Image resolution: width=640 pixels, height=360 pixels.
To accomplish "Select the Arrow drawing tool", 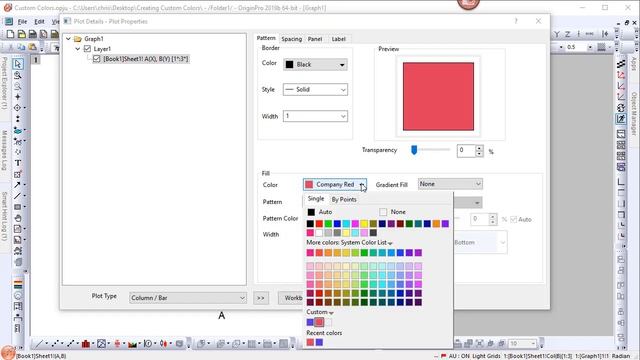I will (18, 185).
